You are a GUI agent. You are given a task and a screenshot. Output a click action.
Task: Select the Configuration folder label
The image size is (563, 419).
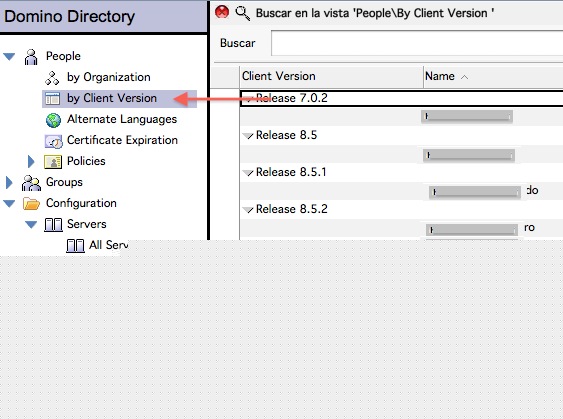coord(81,203)
